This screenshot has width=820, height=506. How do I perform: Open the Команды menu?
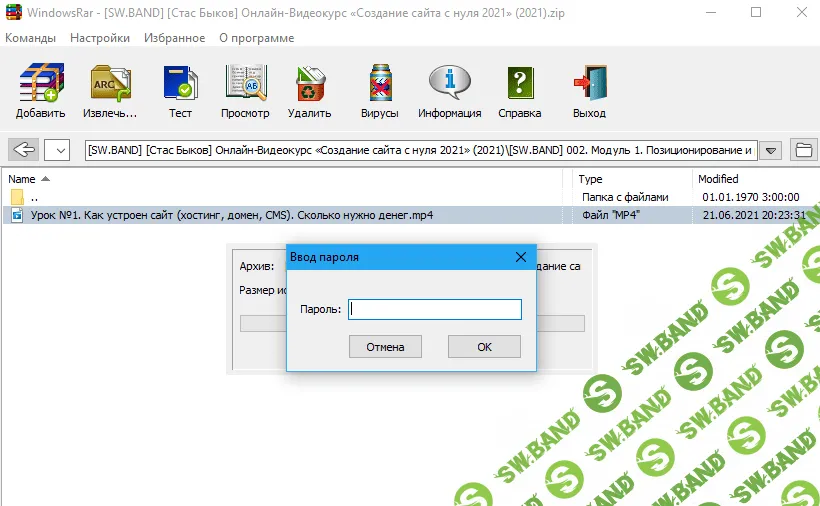tap(31, 38)
